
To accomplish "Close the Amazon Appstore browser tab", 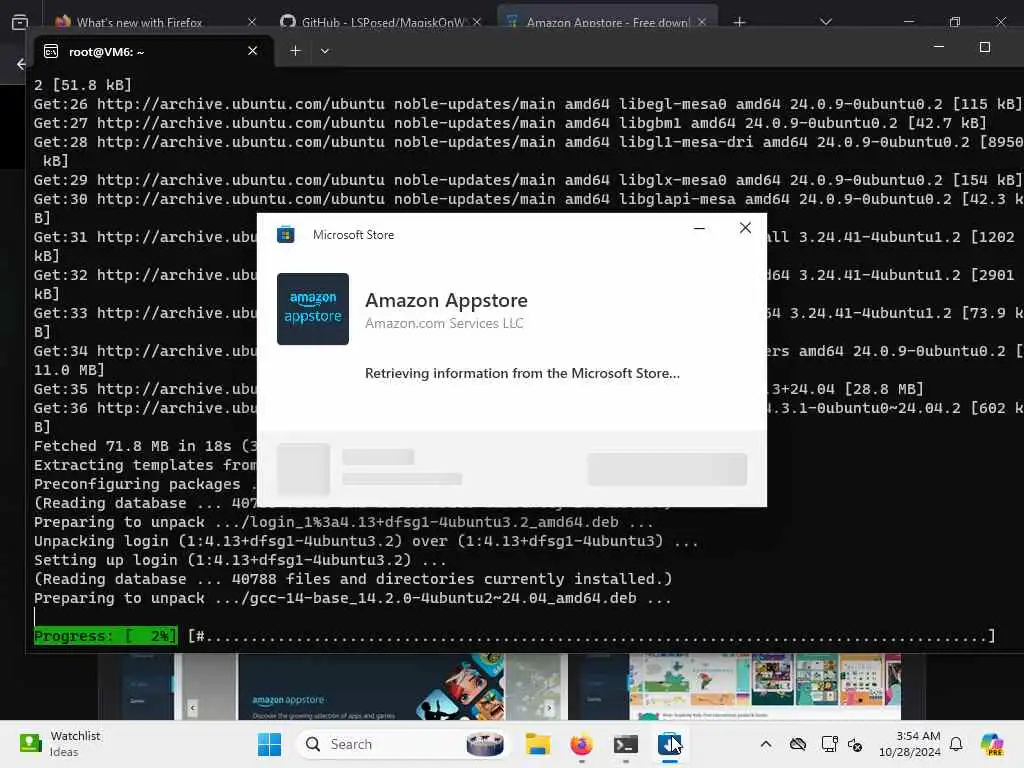I will tap(701, 22).
